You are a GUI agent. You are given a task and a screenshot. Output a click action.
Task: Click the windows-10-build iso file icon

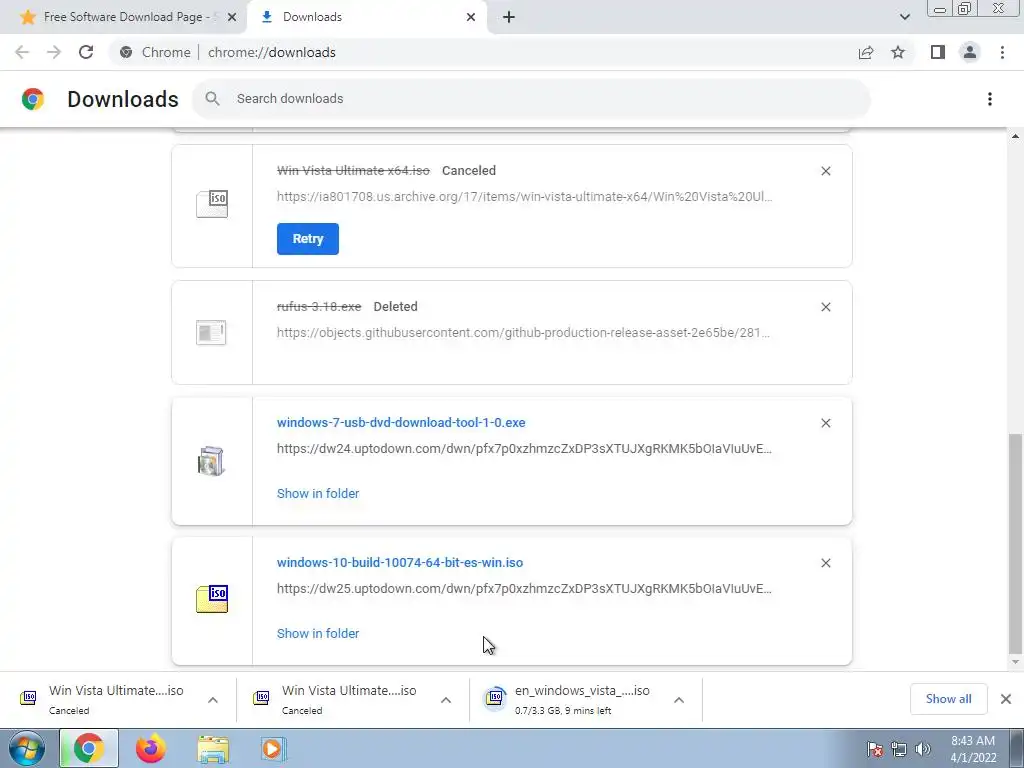coord(212,599)
